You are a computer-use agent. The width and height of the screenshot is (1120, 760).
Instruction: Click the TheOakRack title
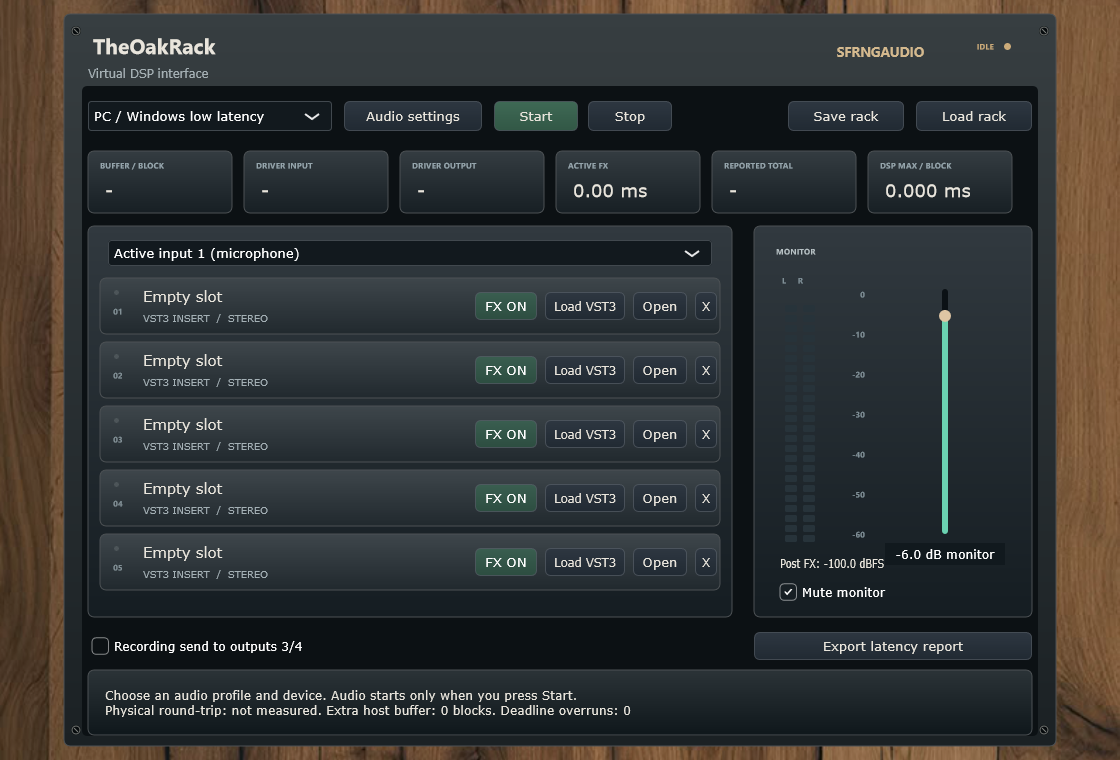coord(154,47)
